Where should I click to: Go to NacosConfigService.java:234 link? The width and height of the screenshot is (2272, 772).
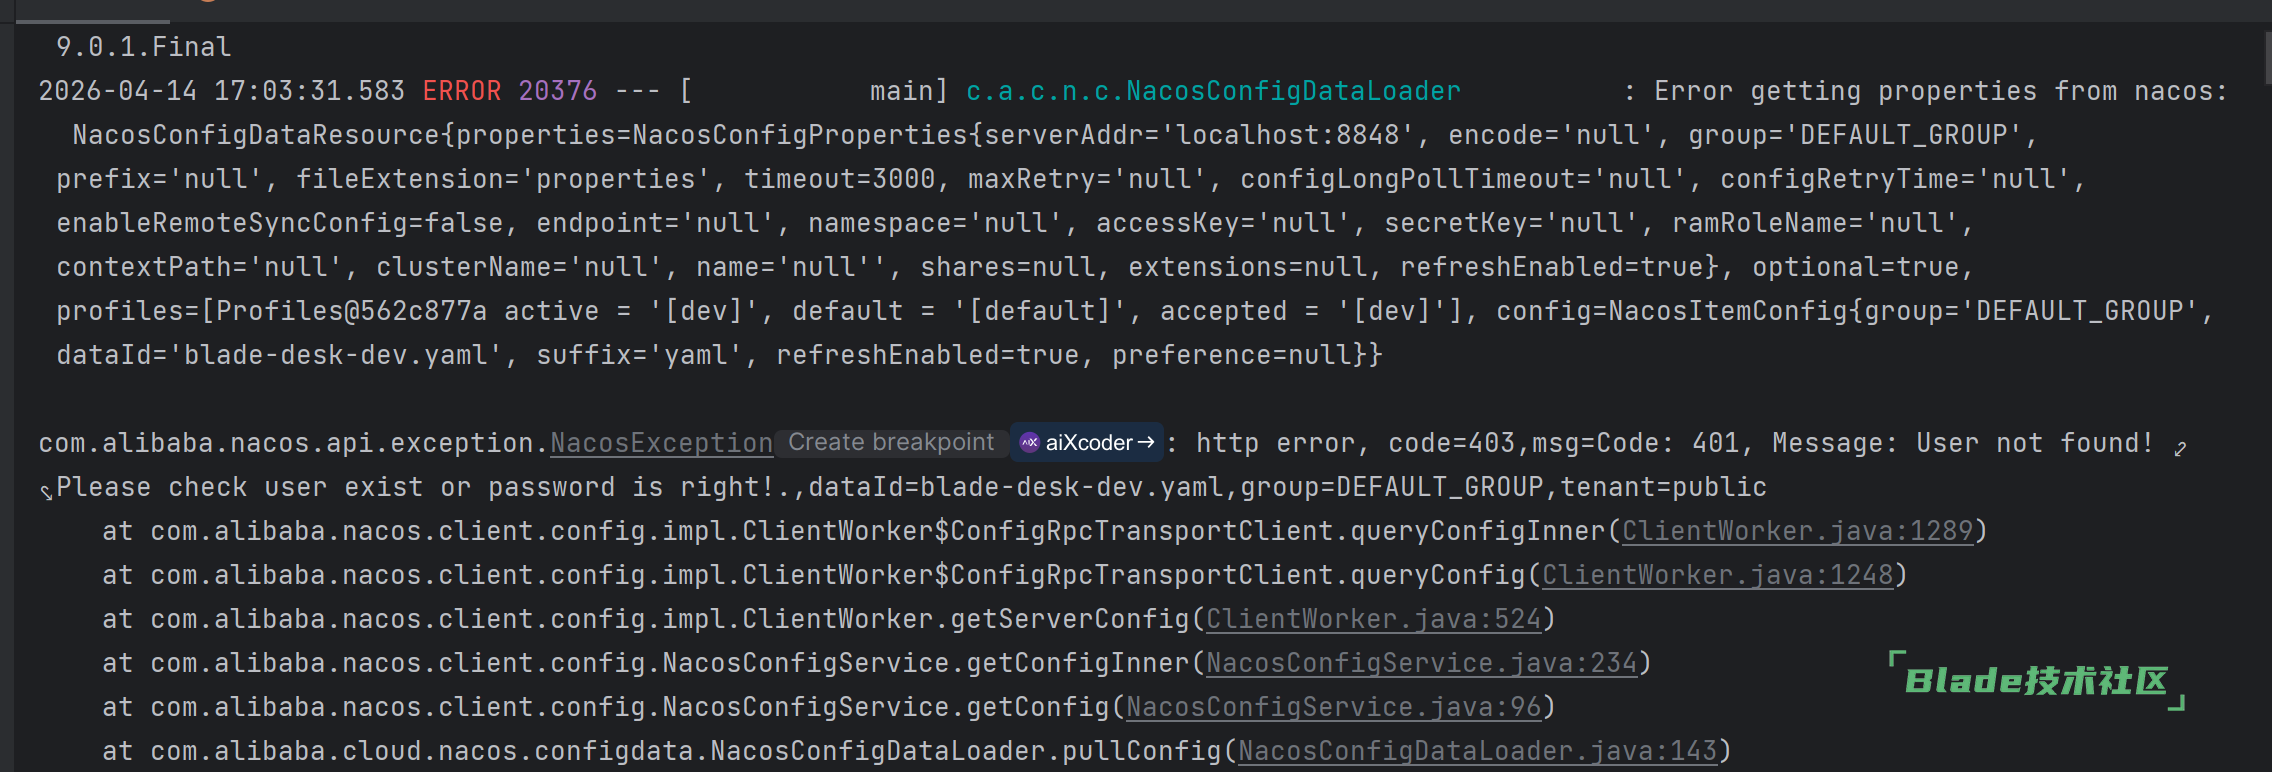click(x=1421, y=663)
